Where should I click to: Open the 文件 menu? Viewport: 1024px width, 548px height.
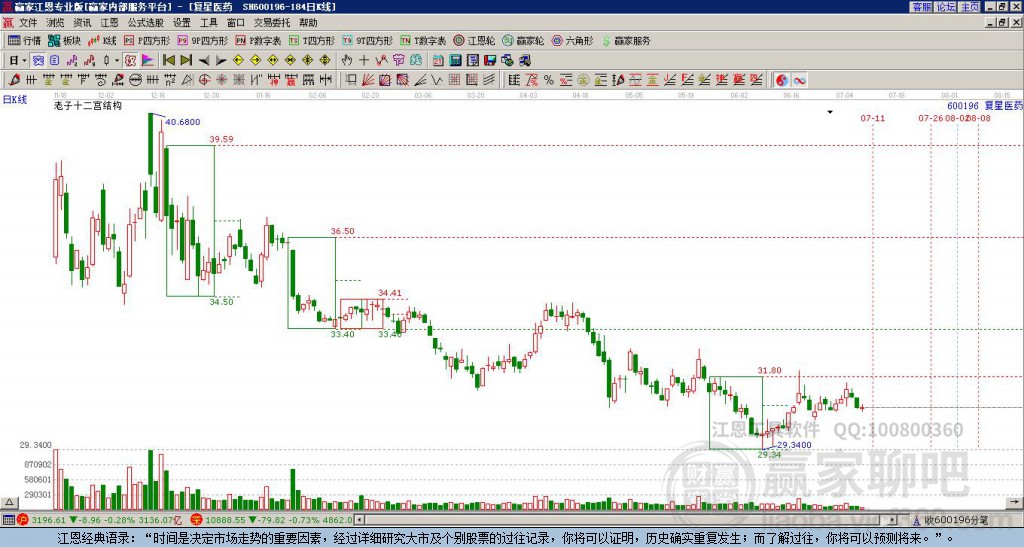tap(28, 23)
